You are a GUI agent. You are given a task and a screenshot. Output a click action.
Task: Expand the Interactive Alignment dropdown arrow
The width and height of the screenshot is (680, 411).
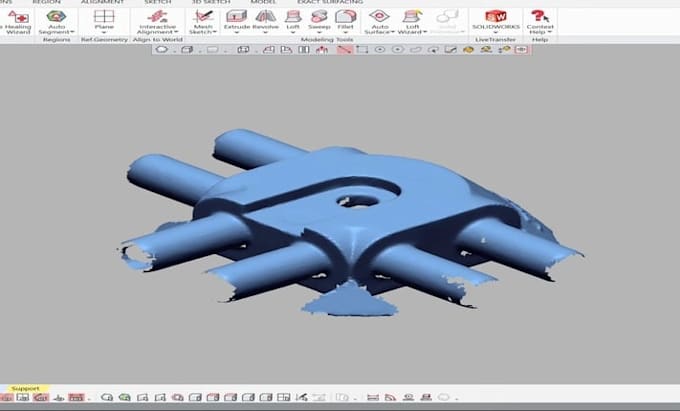[176, 32]
